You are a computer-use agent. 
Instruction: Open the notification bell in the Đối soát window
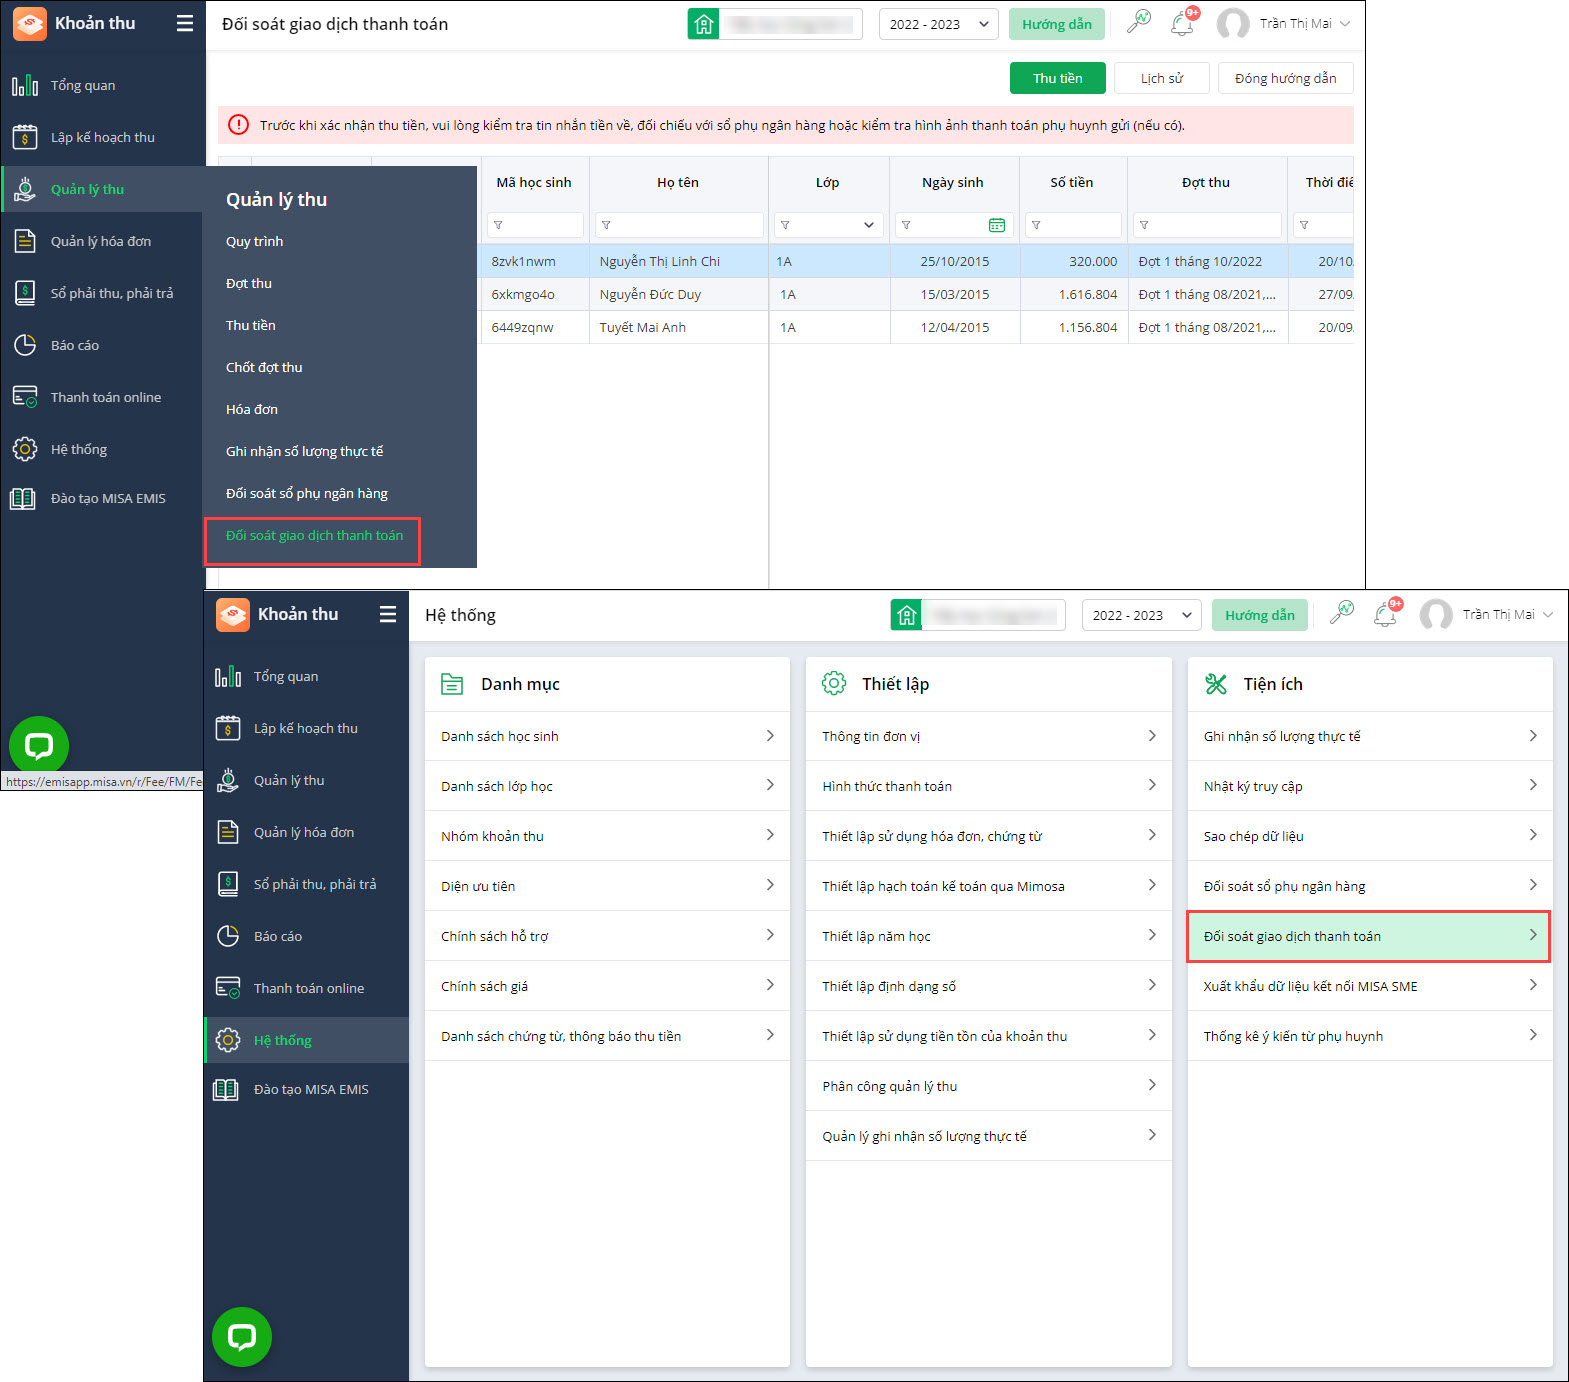tap(1183, 23)
